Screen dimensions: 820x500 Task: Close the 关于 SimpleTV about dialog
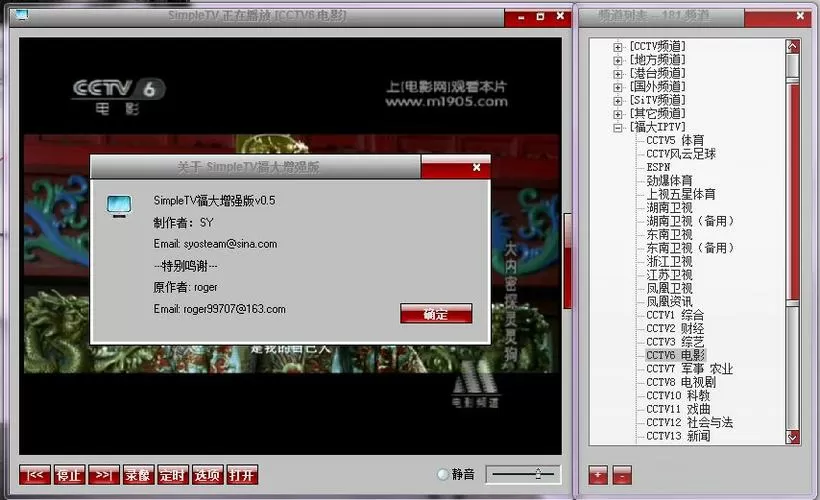coord(476,167)
